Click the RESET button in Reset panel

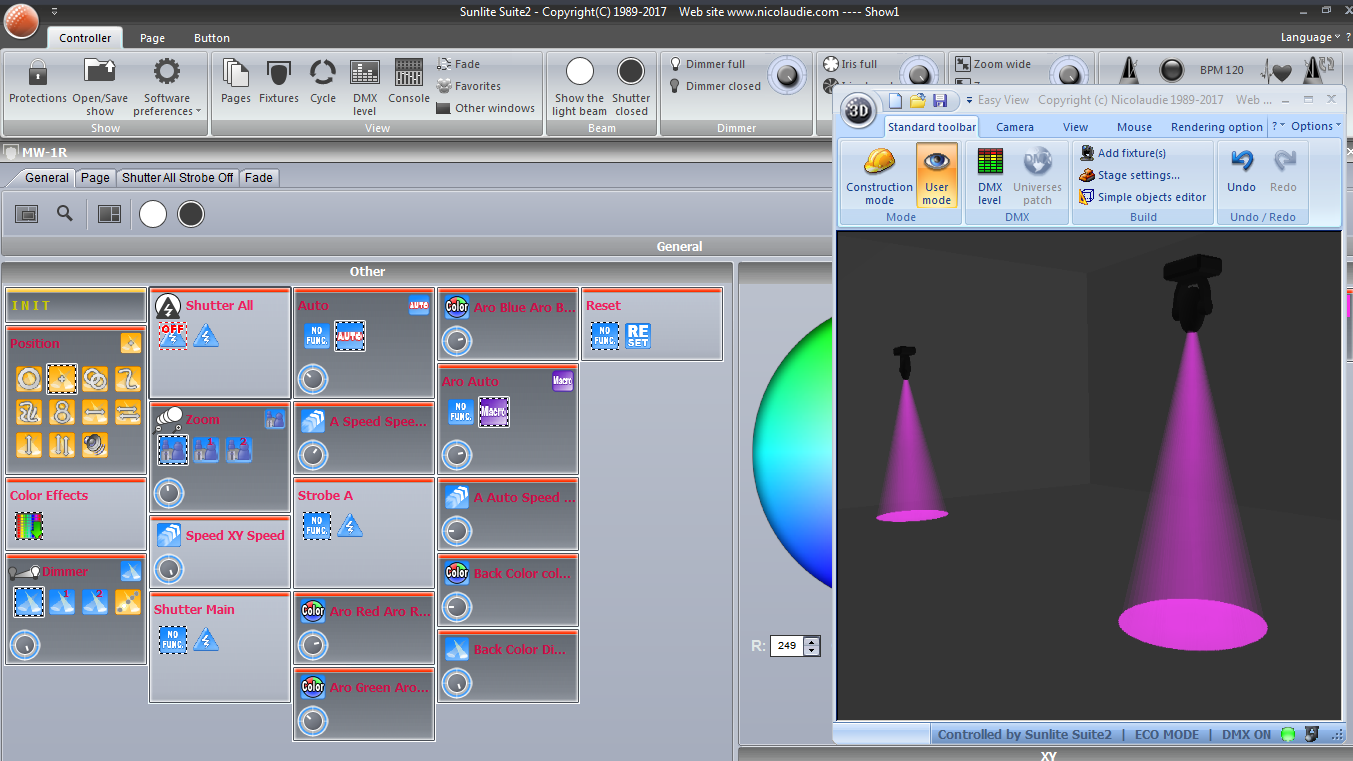click(x=638, y=335)
